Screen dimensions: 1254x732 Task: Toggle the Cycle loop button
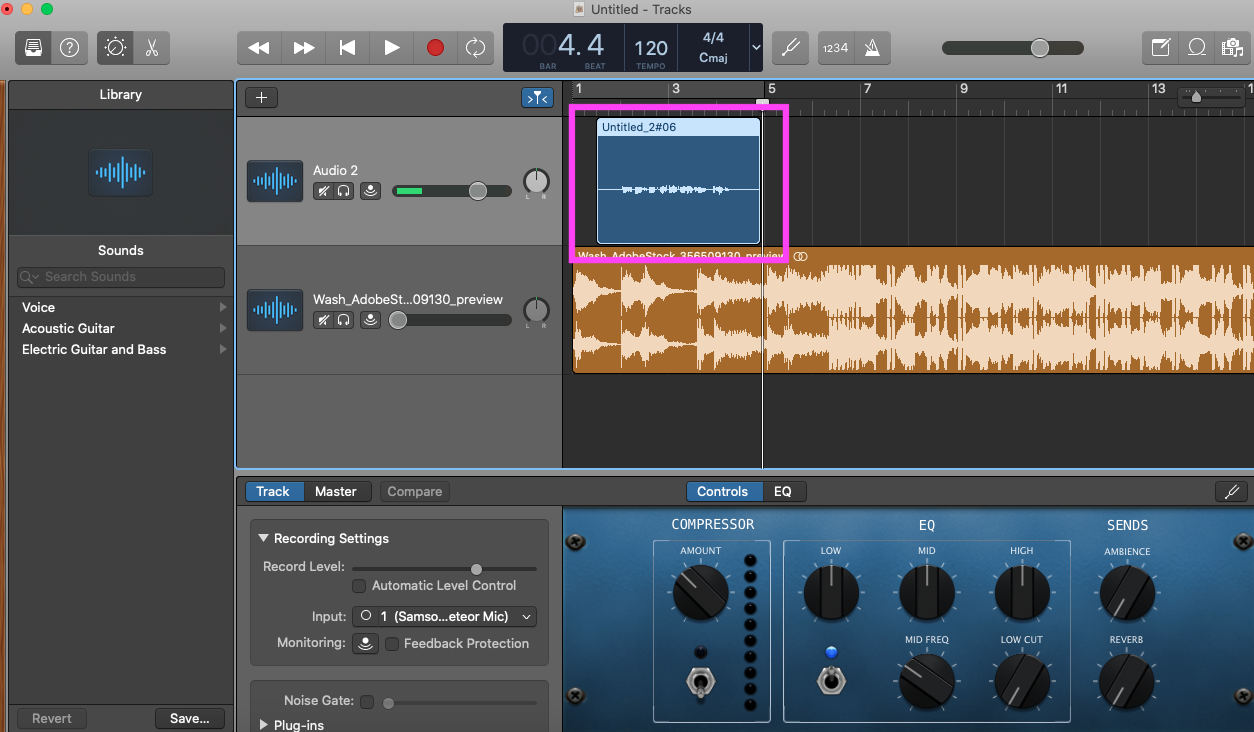point(475,47)
